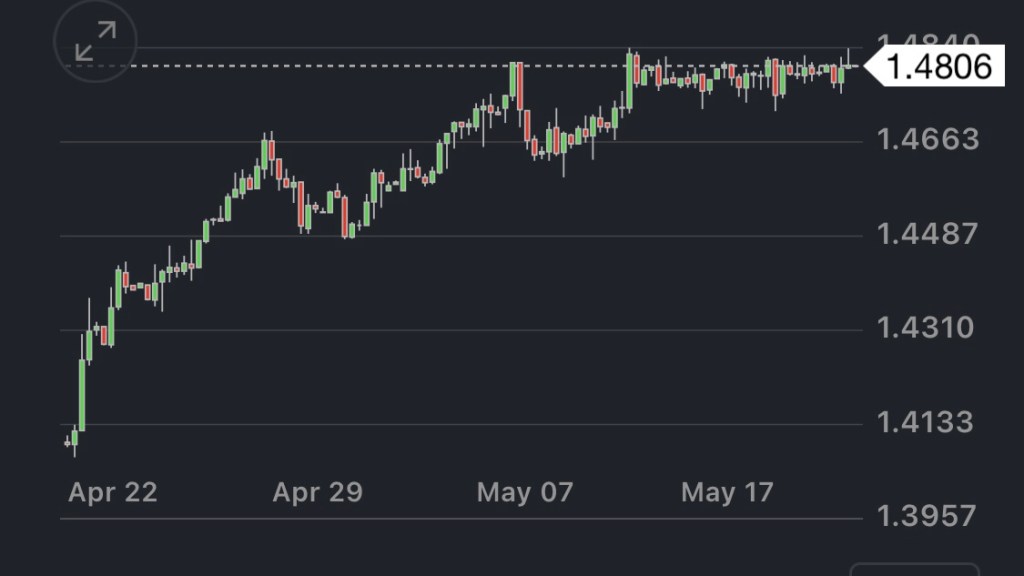Select the Apr 22 date label
Image resolution: width=1024 pixels, height=576 pixels.
[x=113, y=492]
